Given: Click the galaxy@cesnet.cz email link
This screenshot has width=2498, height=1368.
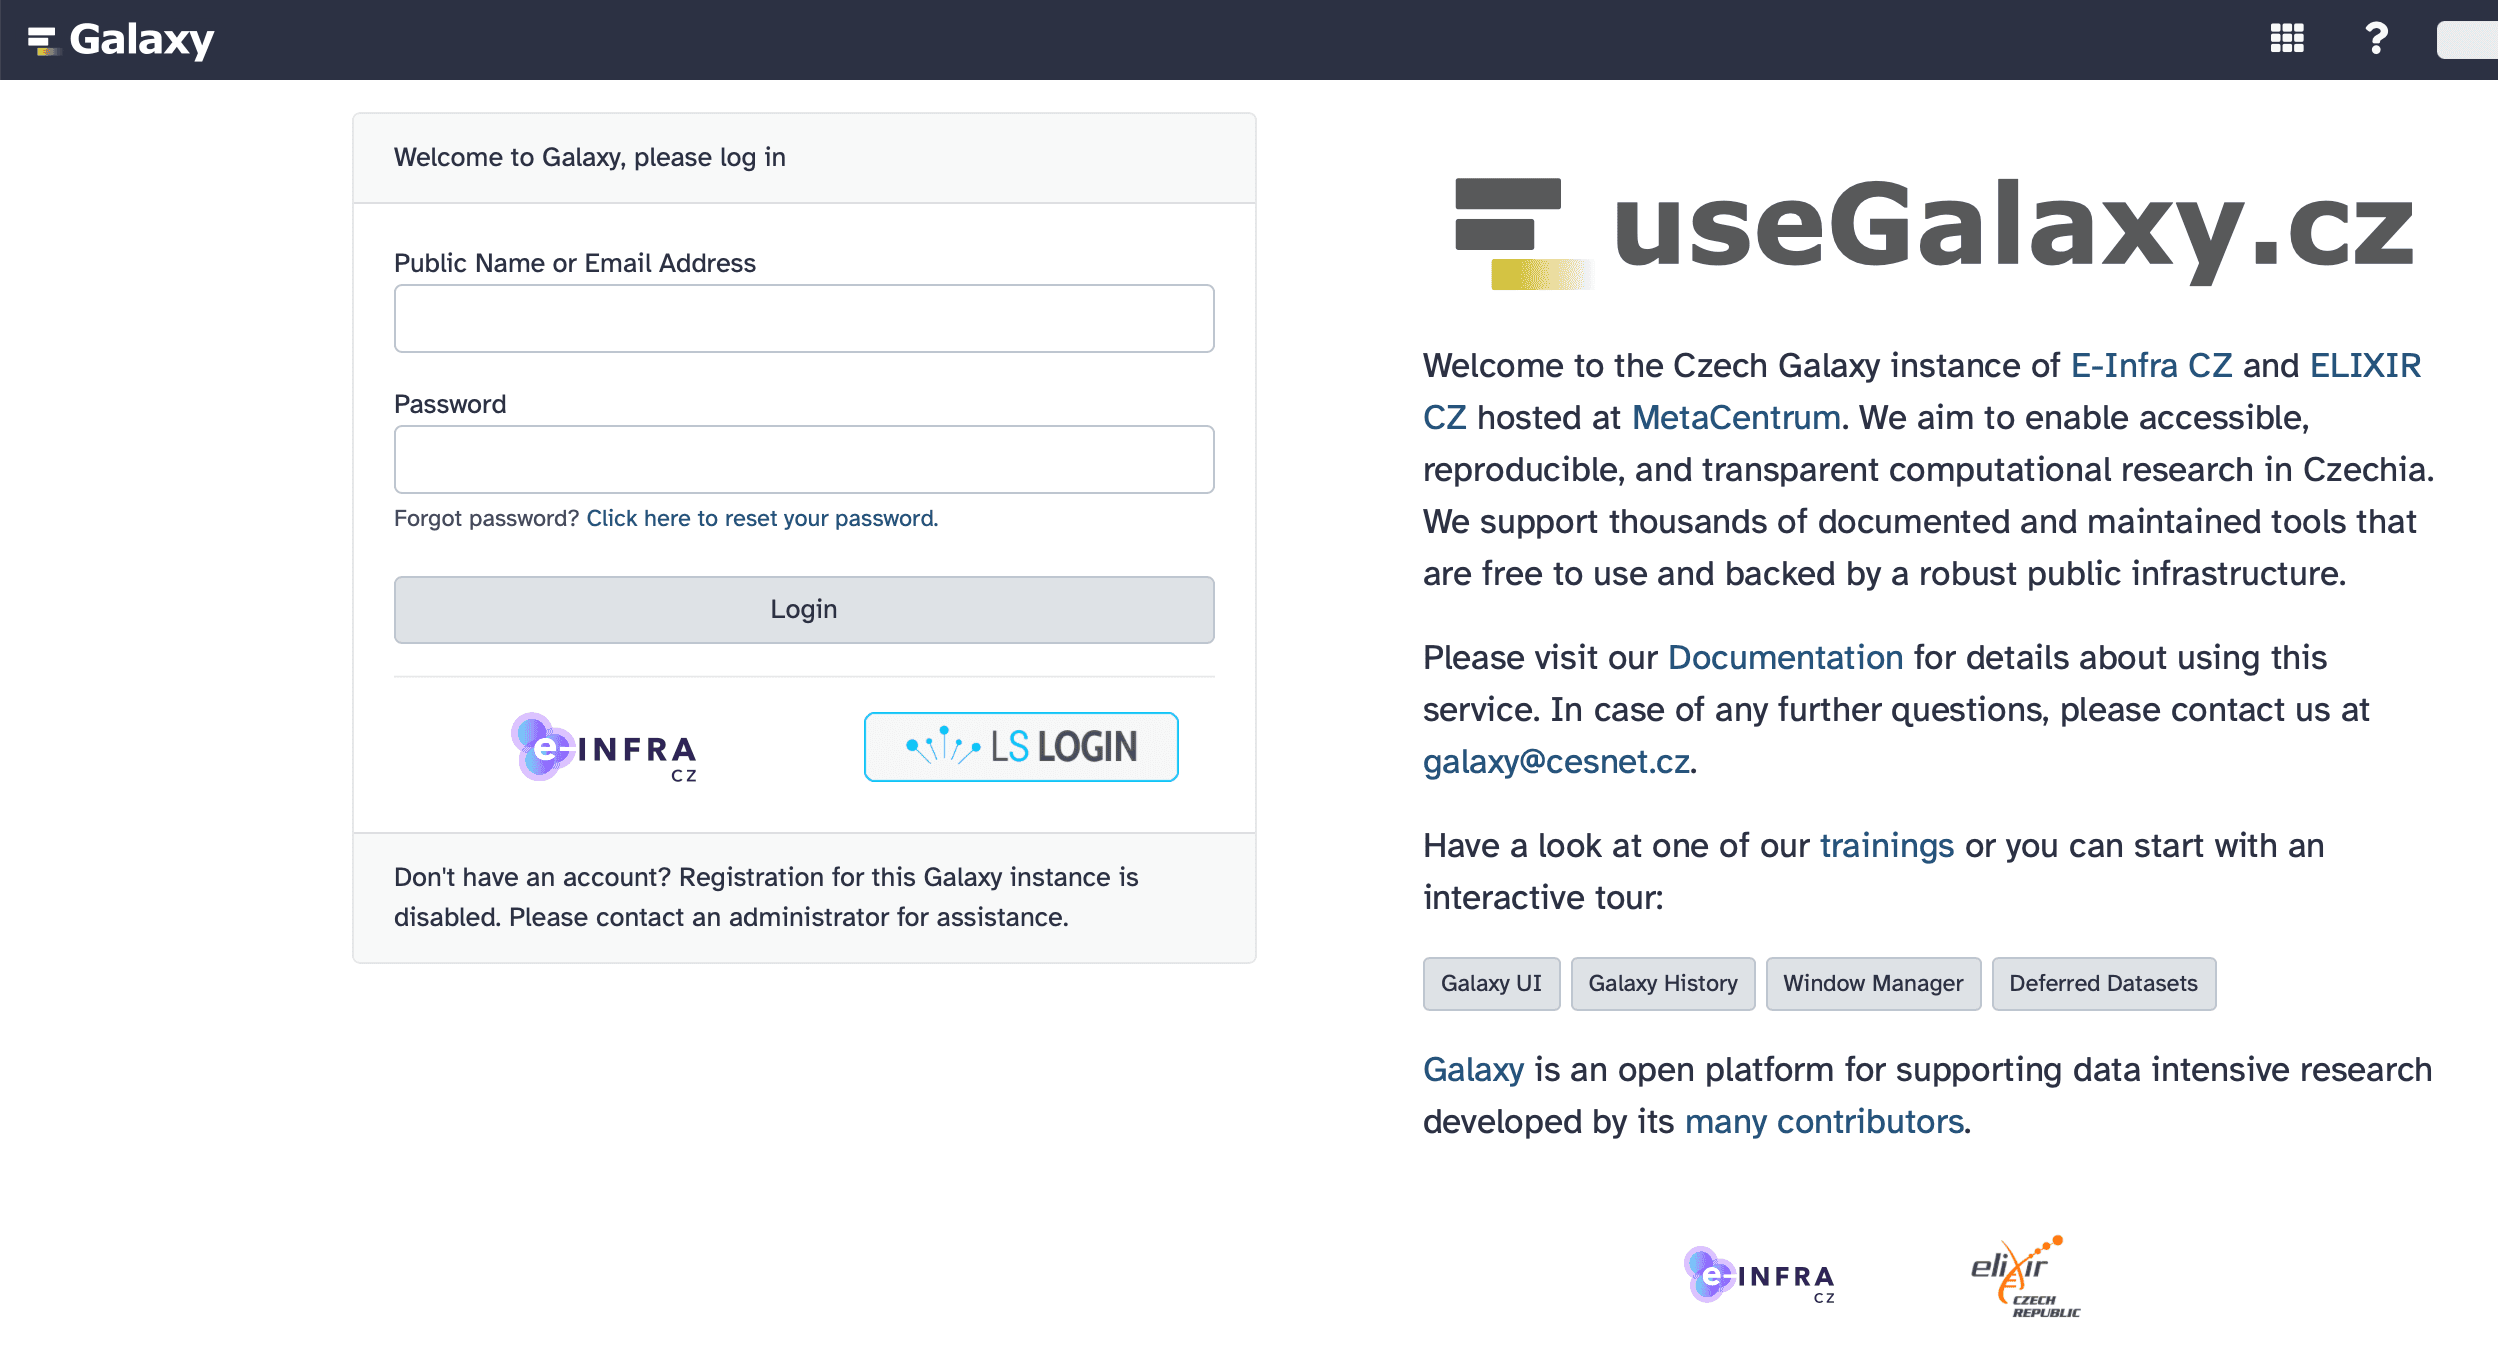Looking at the screenshot, I should (x=1556, y=761).
